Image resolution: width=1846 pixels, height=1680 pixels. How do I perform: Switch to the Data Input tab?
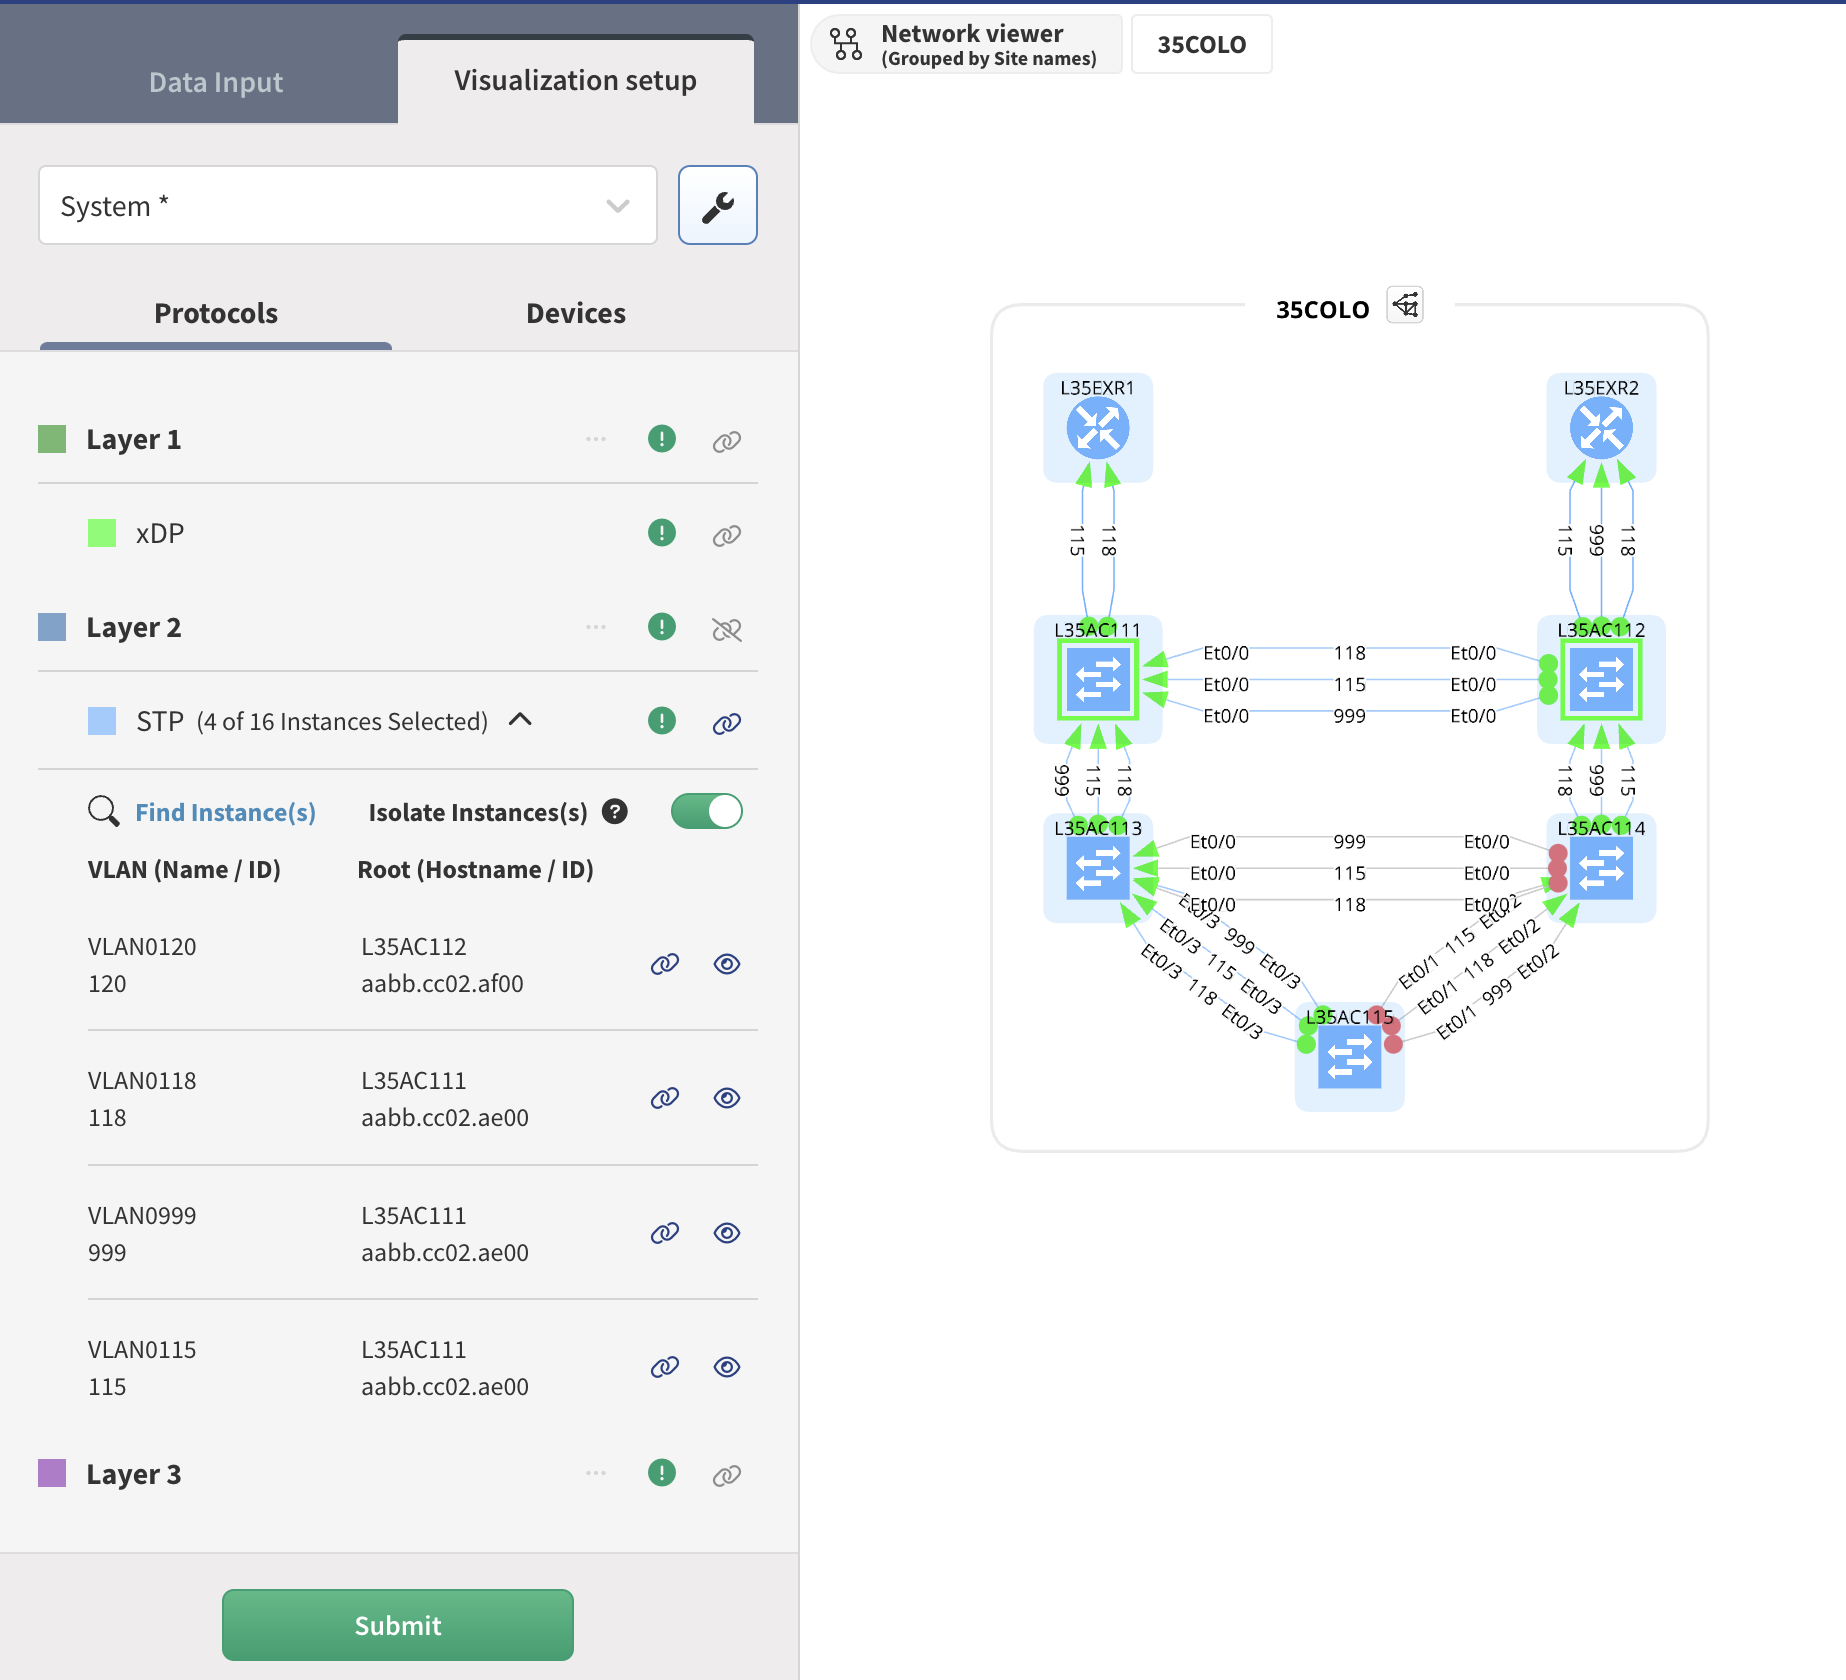tap(216, 82)
